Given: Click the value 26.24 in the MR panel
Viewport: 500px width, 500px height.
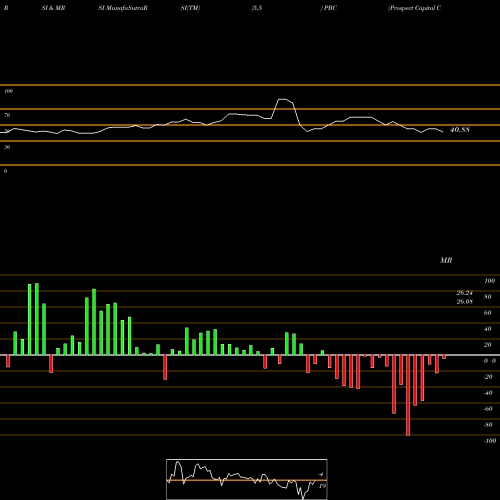Looking at the screenshot, I should click(465, 293).
